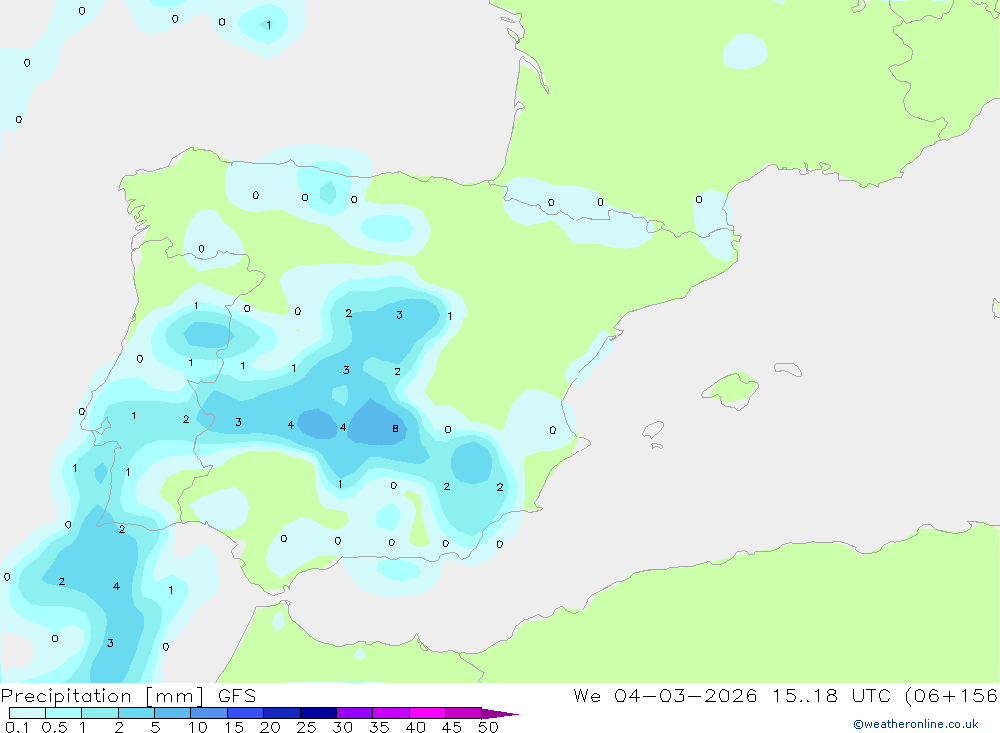Image resolution: width=1000 pixels, height=733 pixels.
Task: Choose the 45–50 mm legend swatch
Action: (x=464, y=713)
